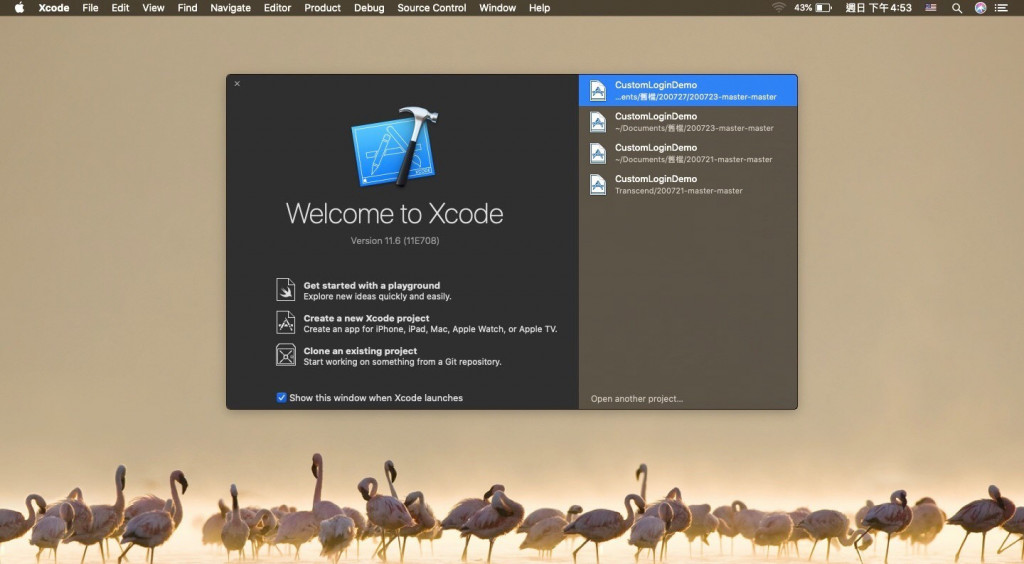Select CustomLoginDemo in ~/Documents 200721-master-master
Viewport: 1024px width, 564px height.
click(x=688, y=153)
